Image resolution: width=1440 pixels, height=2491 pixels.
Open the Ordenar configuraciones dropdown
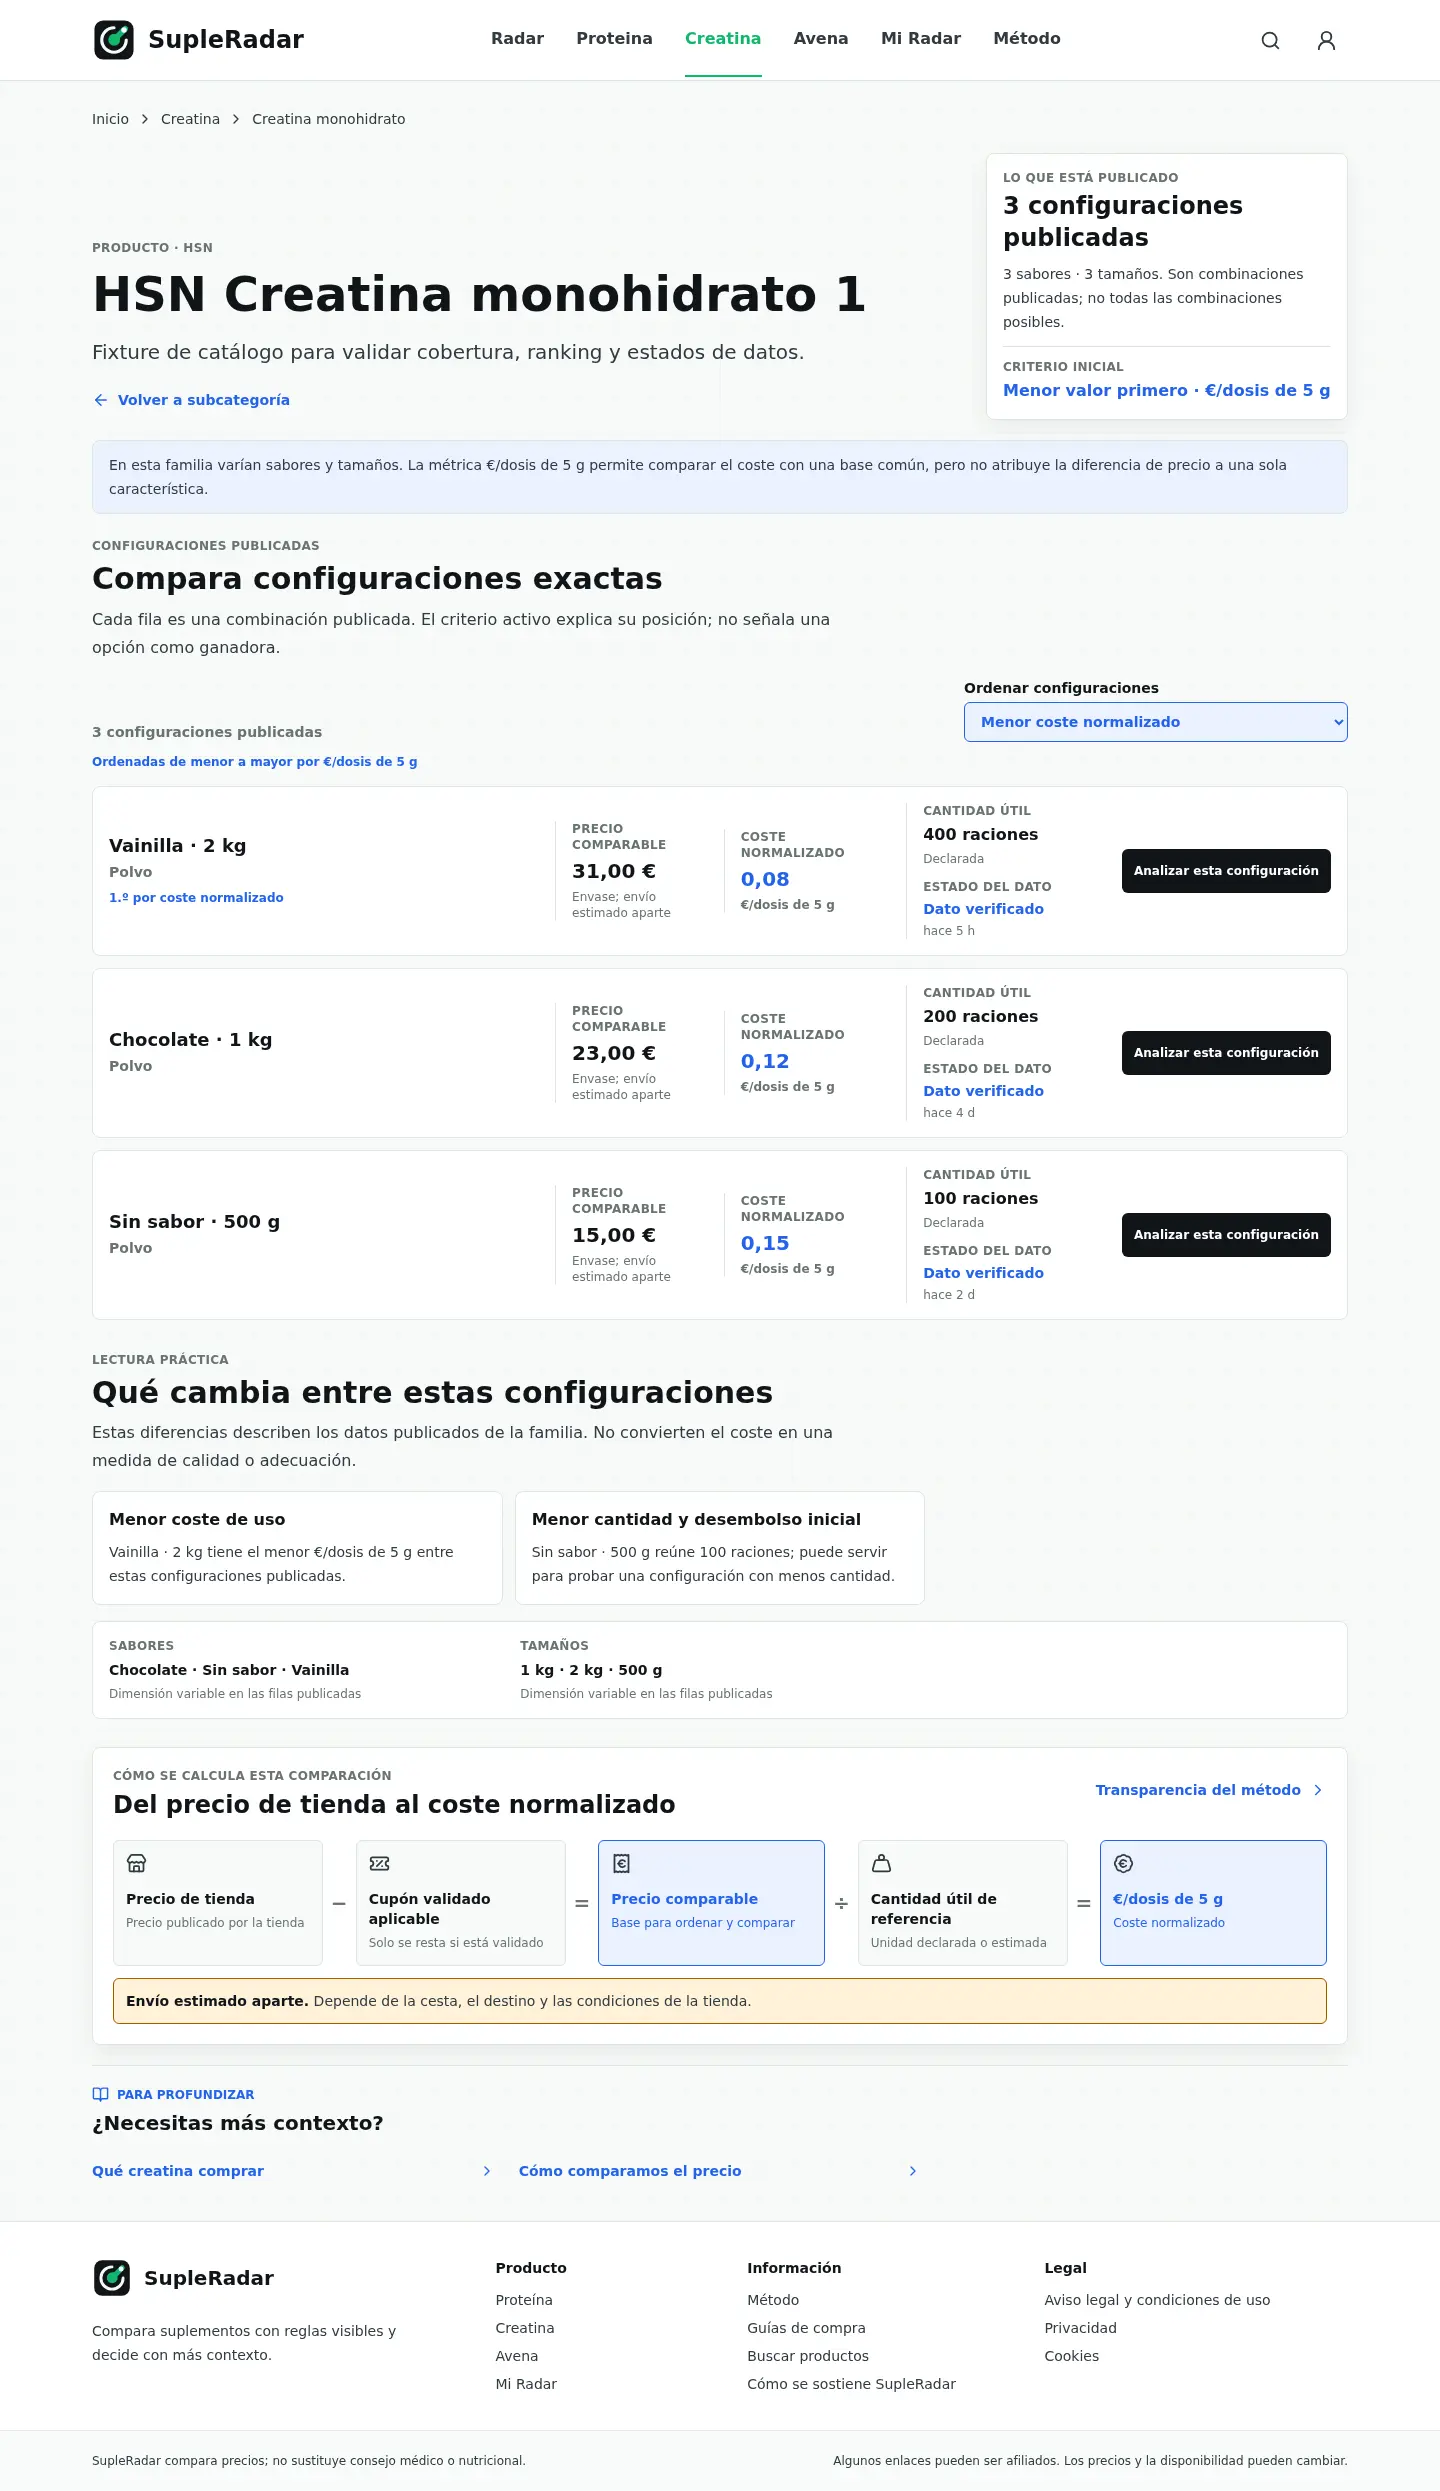(1155, 722)
